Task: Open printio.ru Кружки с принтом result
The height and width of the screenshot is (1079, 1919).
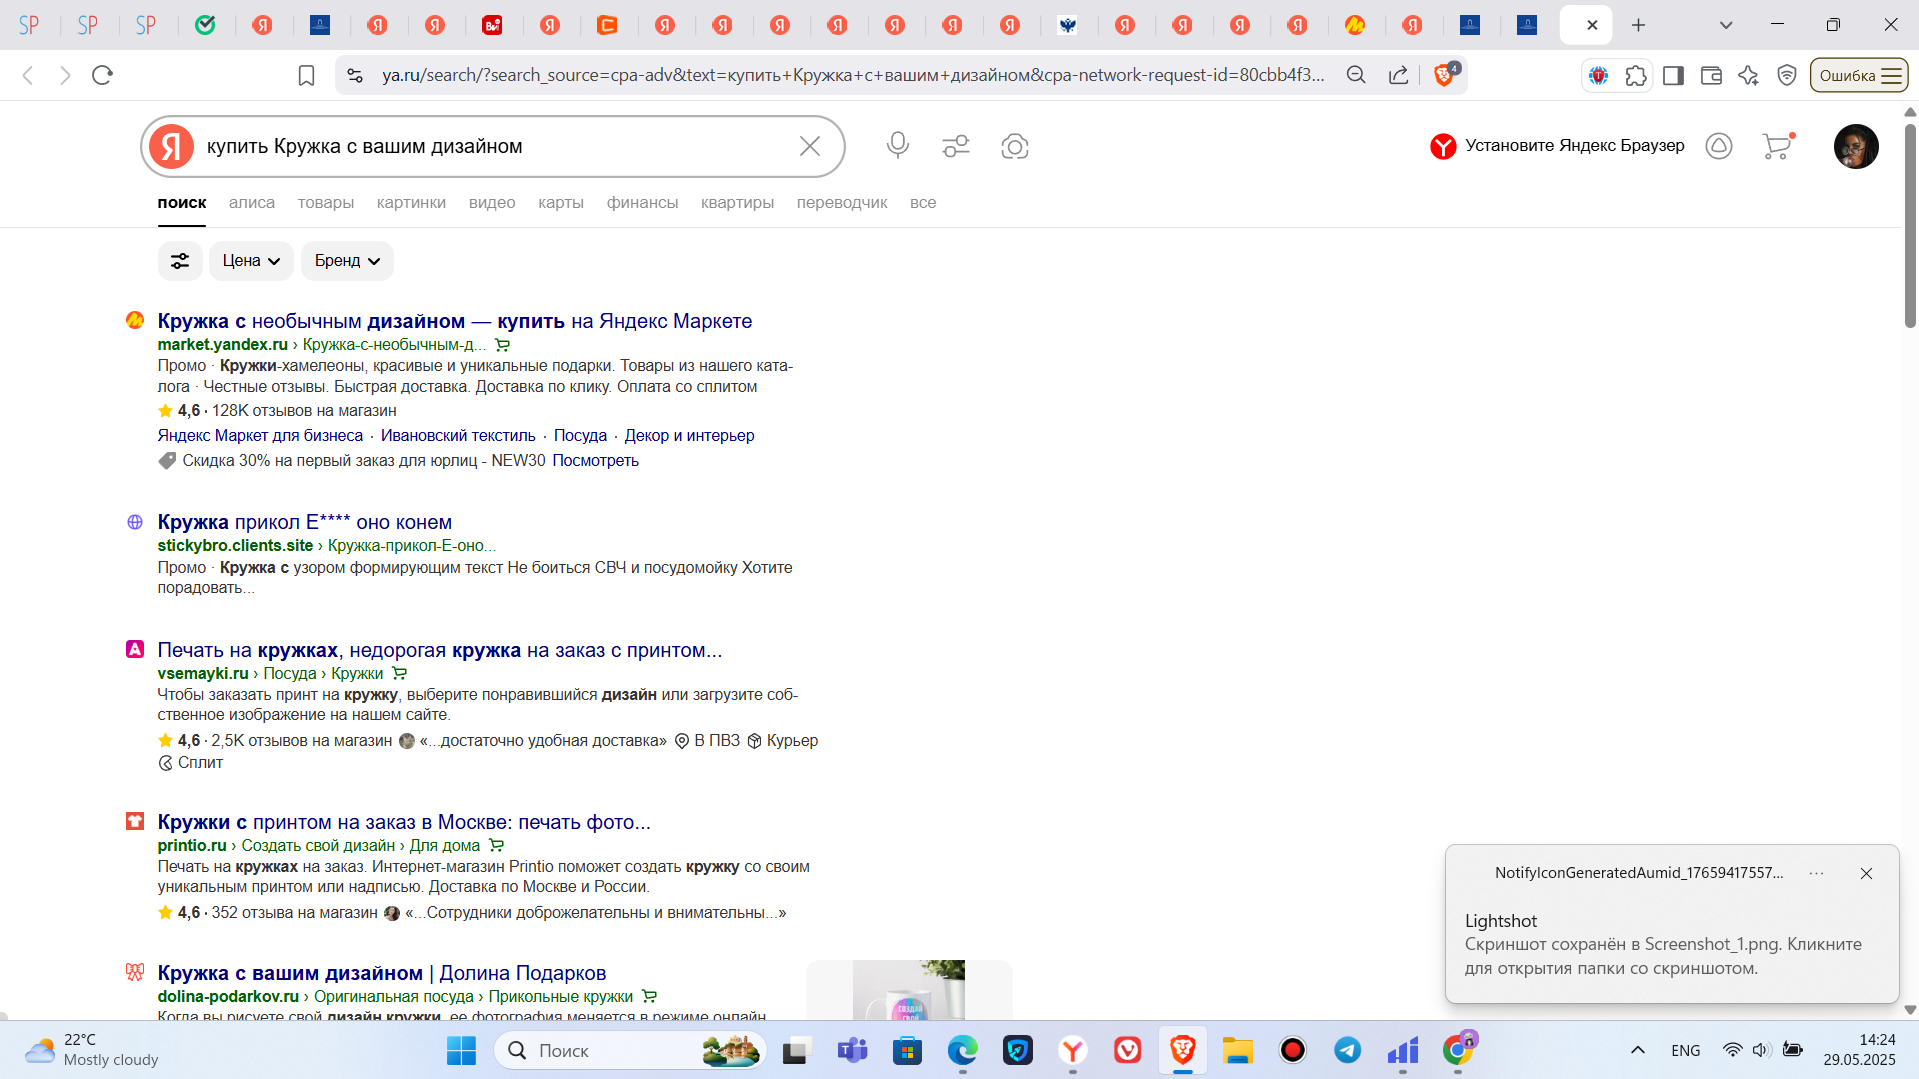Action: pos(404,822)
